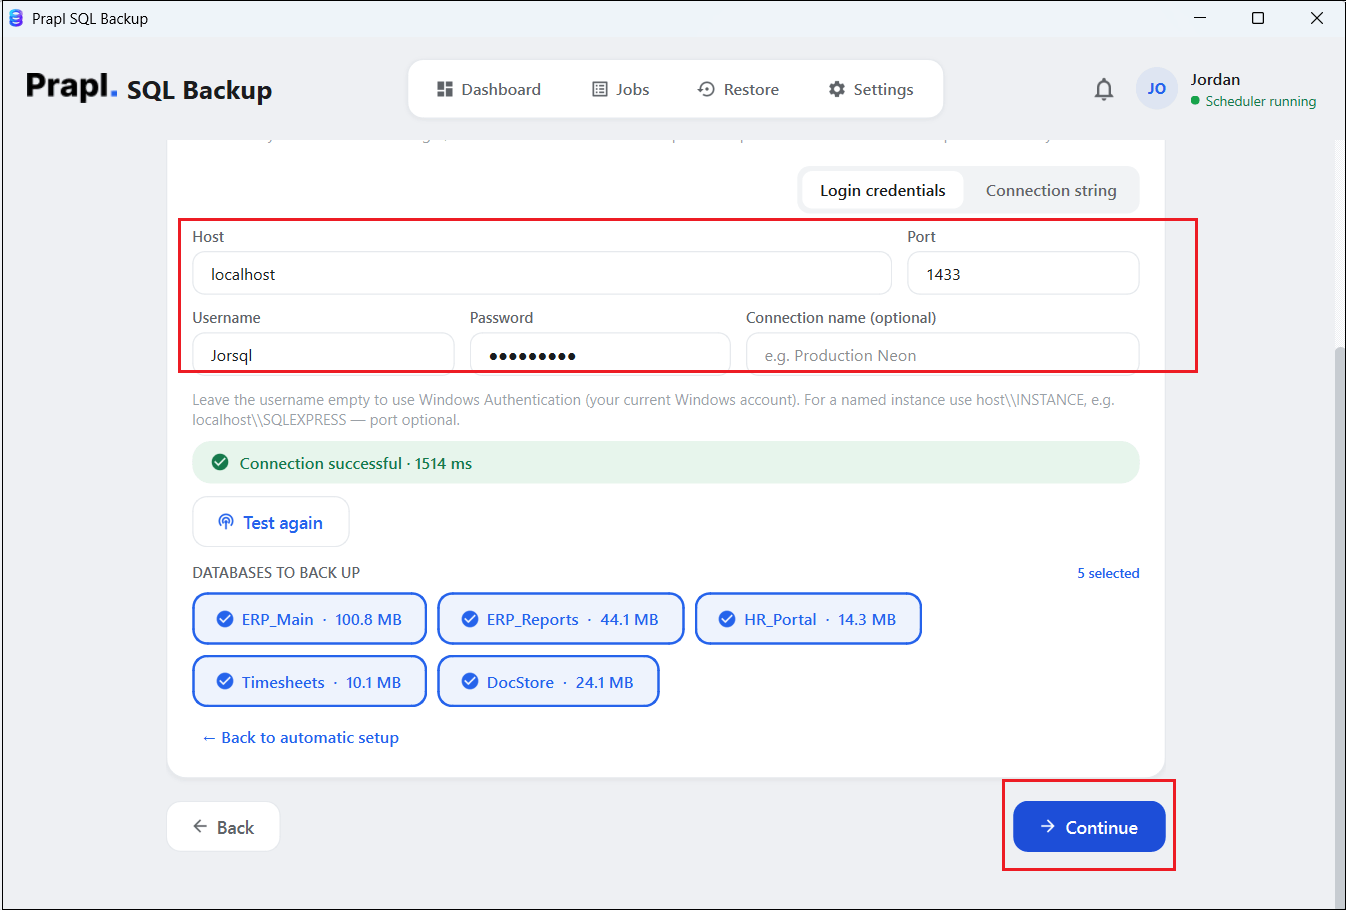Click the Scheduler running status
This screenshot has width=1346, height=910.
(1253, 101)
